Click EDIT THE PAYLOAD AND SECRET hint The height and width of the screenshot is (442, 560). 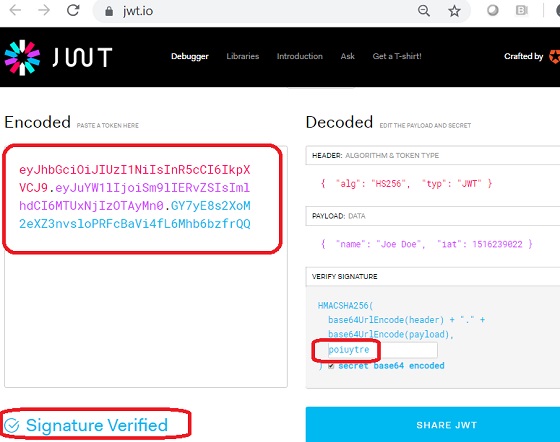(x=425, y=126)
